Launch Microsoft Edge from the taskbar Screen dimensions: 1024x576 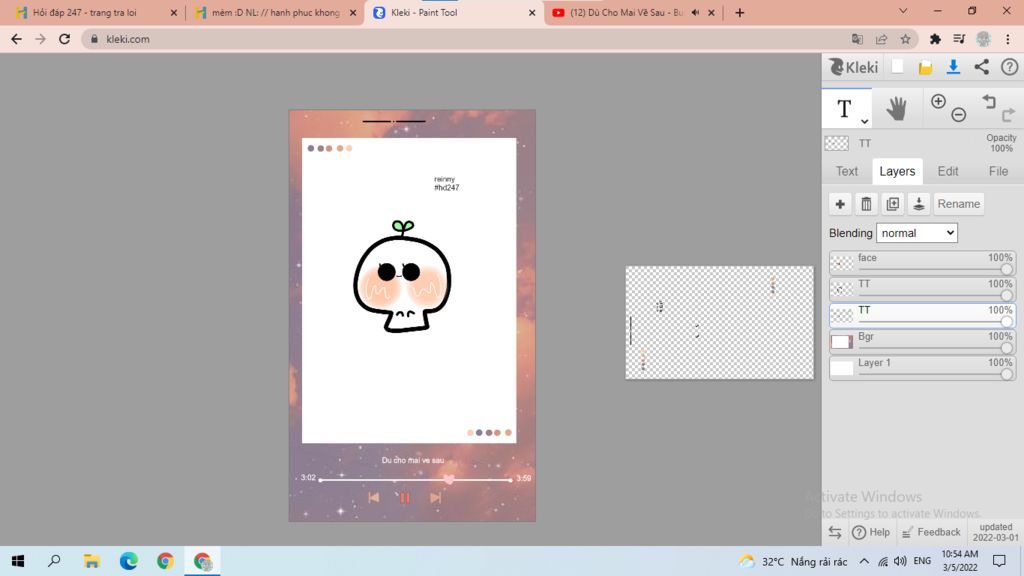pyautogui.click(x=129, y=561)
